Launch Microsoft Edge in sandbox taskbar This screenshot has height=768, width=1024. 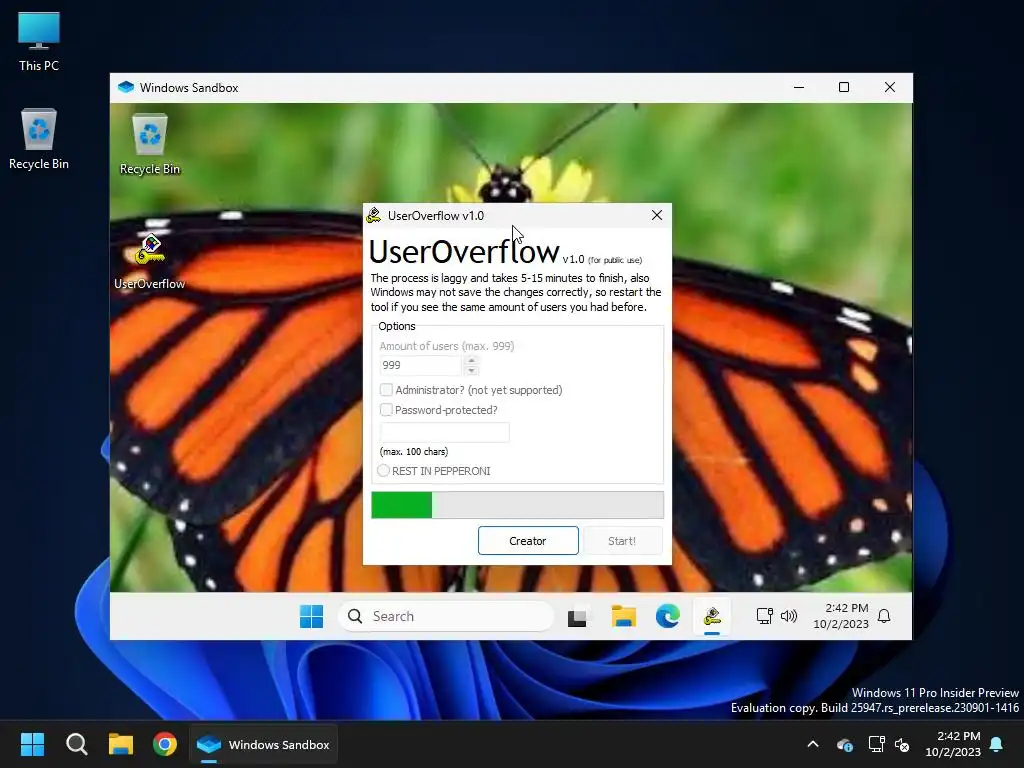pos(667,616)
